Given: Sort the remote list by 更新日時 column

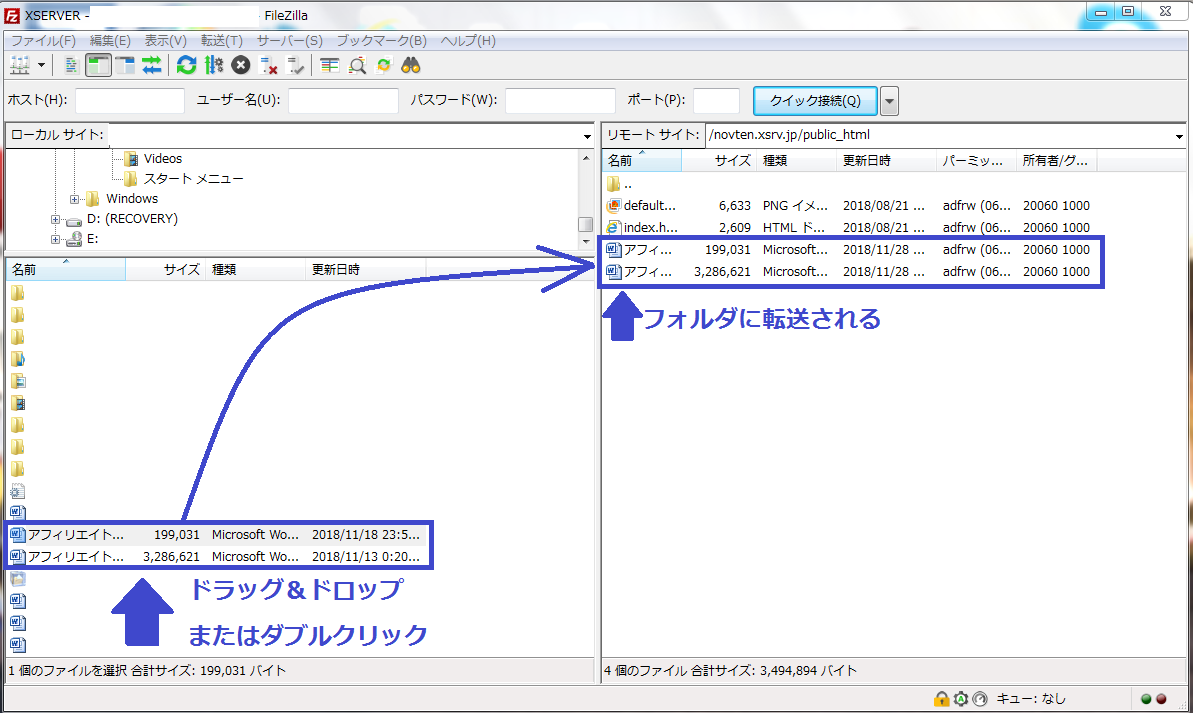Looking at the screenshot, I should pyautogui.click(x=866, y=161).
